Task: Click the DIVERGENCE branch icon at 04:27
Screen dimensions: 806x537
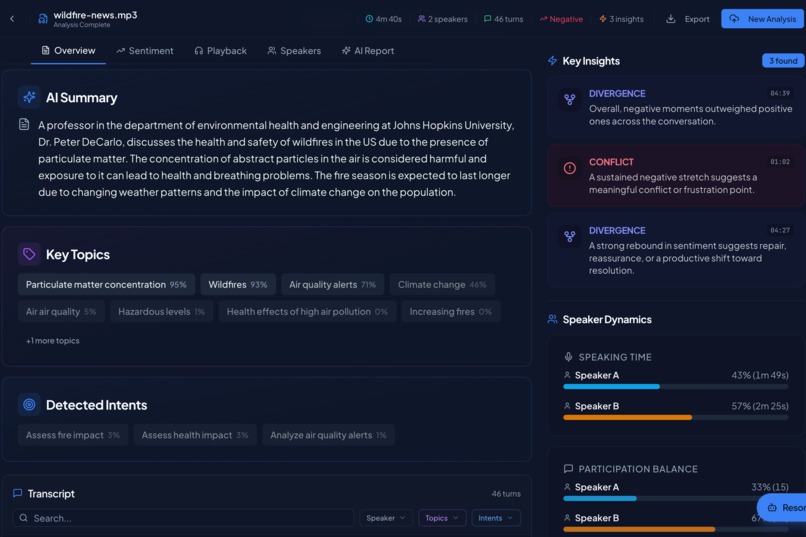Action: tap(570, 236)
